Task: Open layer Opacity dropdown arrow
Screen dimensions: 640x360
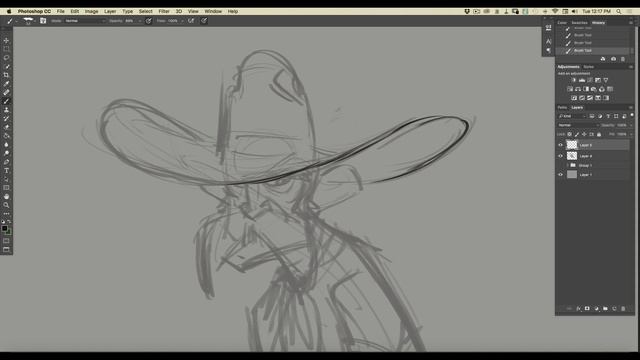Action: 631,125
